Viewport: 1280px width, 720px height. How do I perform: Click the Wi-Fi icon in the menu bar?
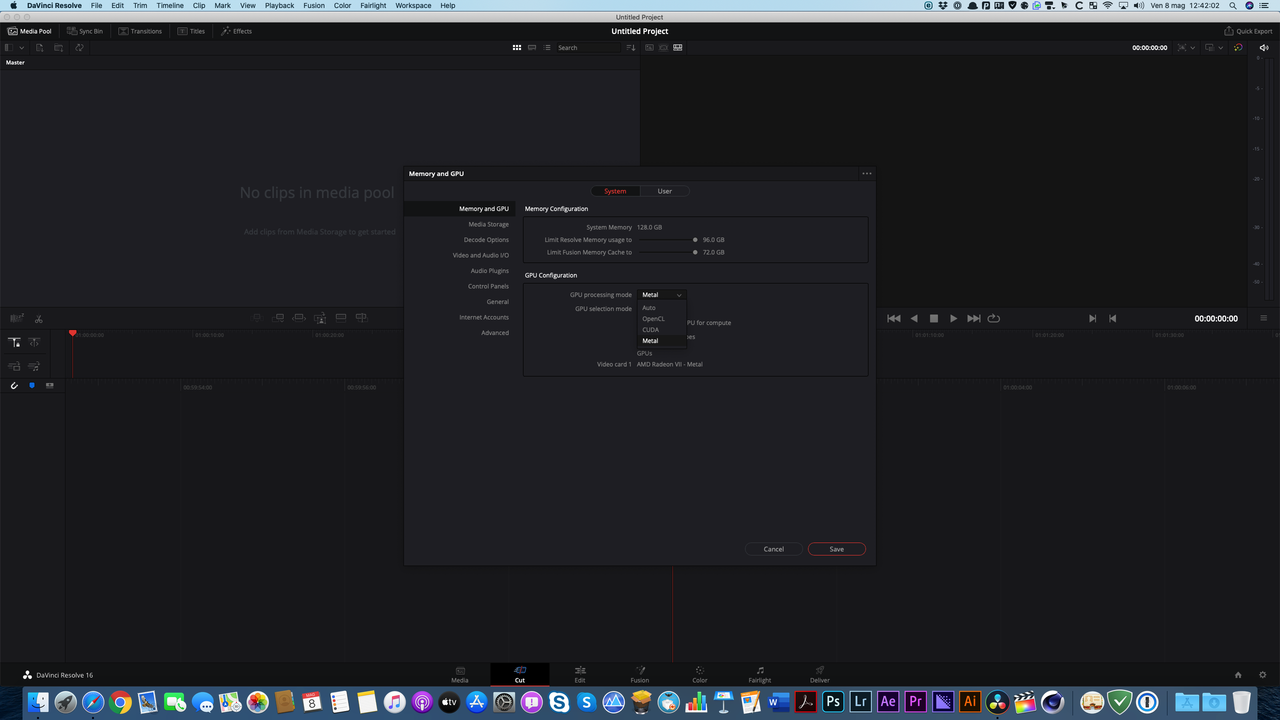tap(1107, 5)
